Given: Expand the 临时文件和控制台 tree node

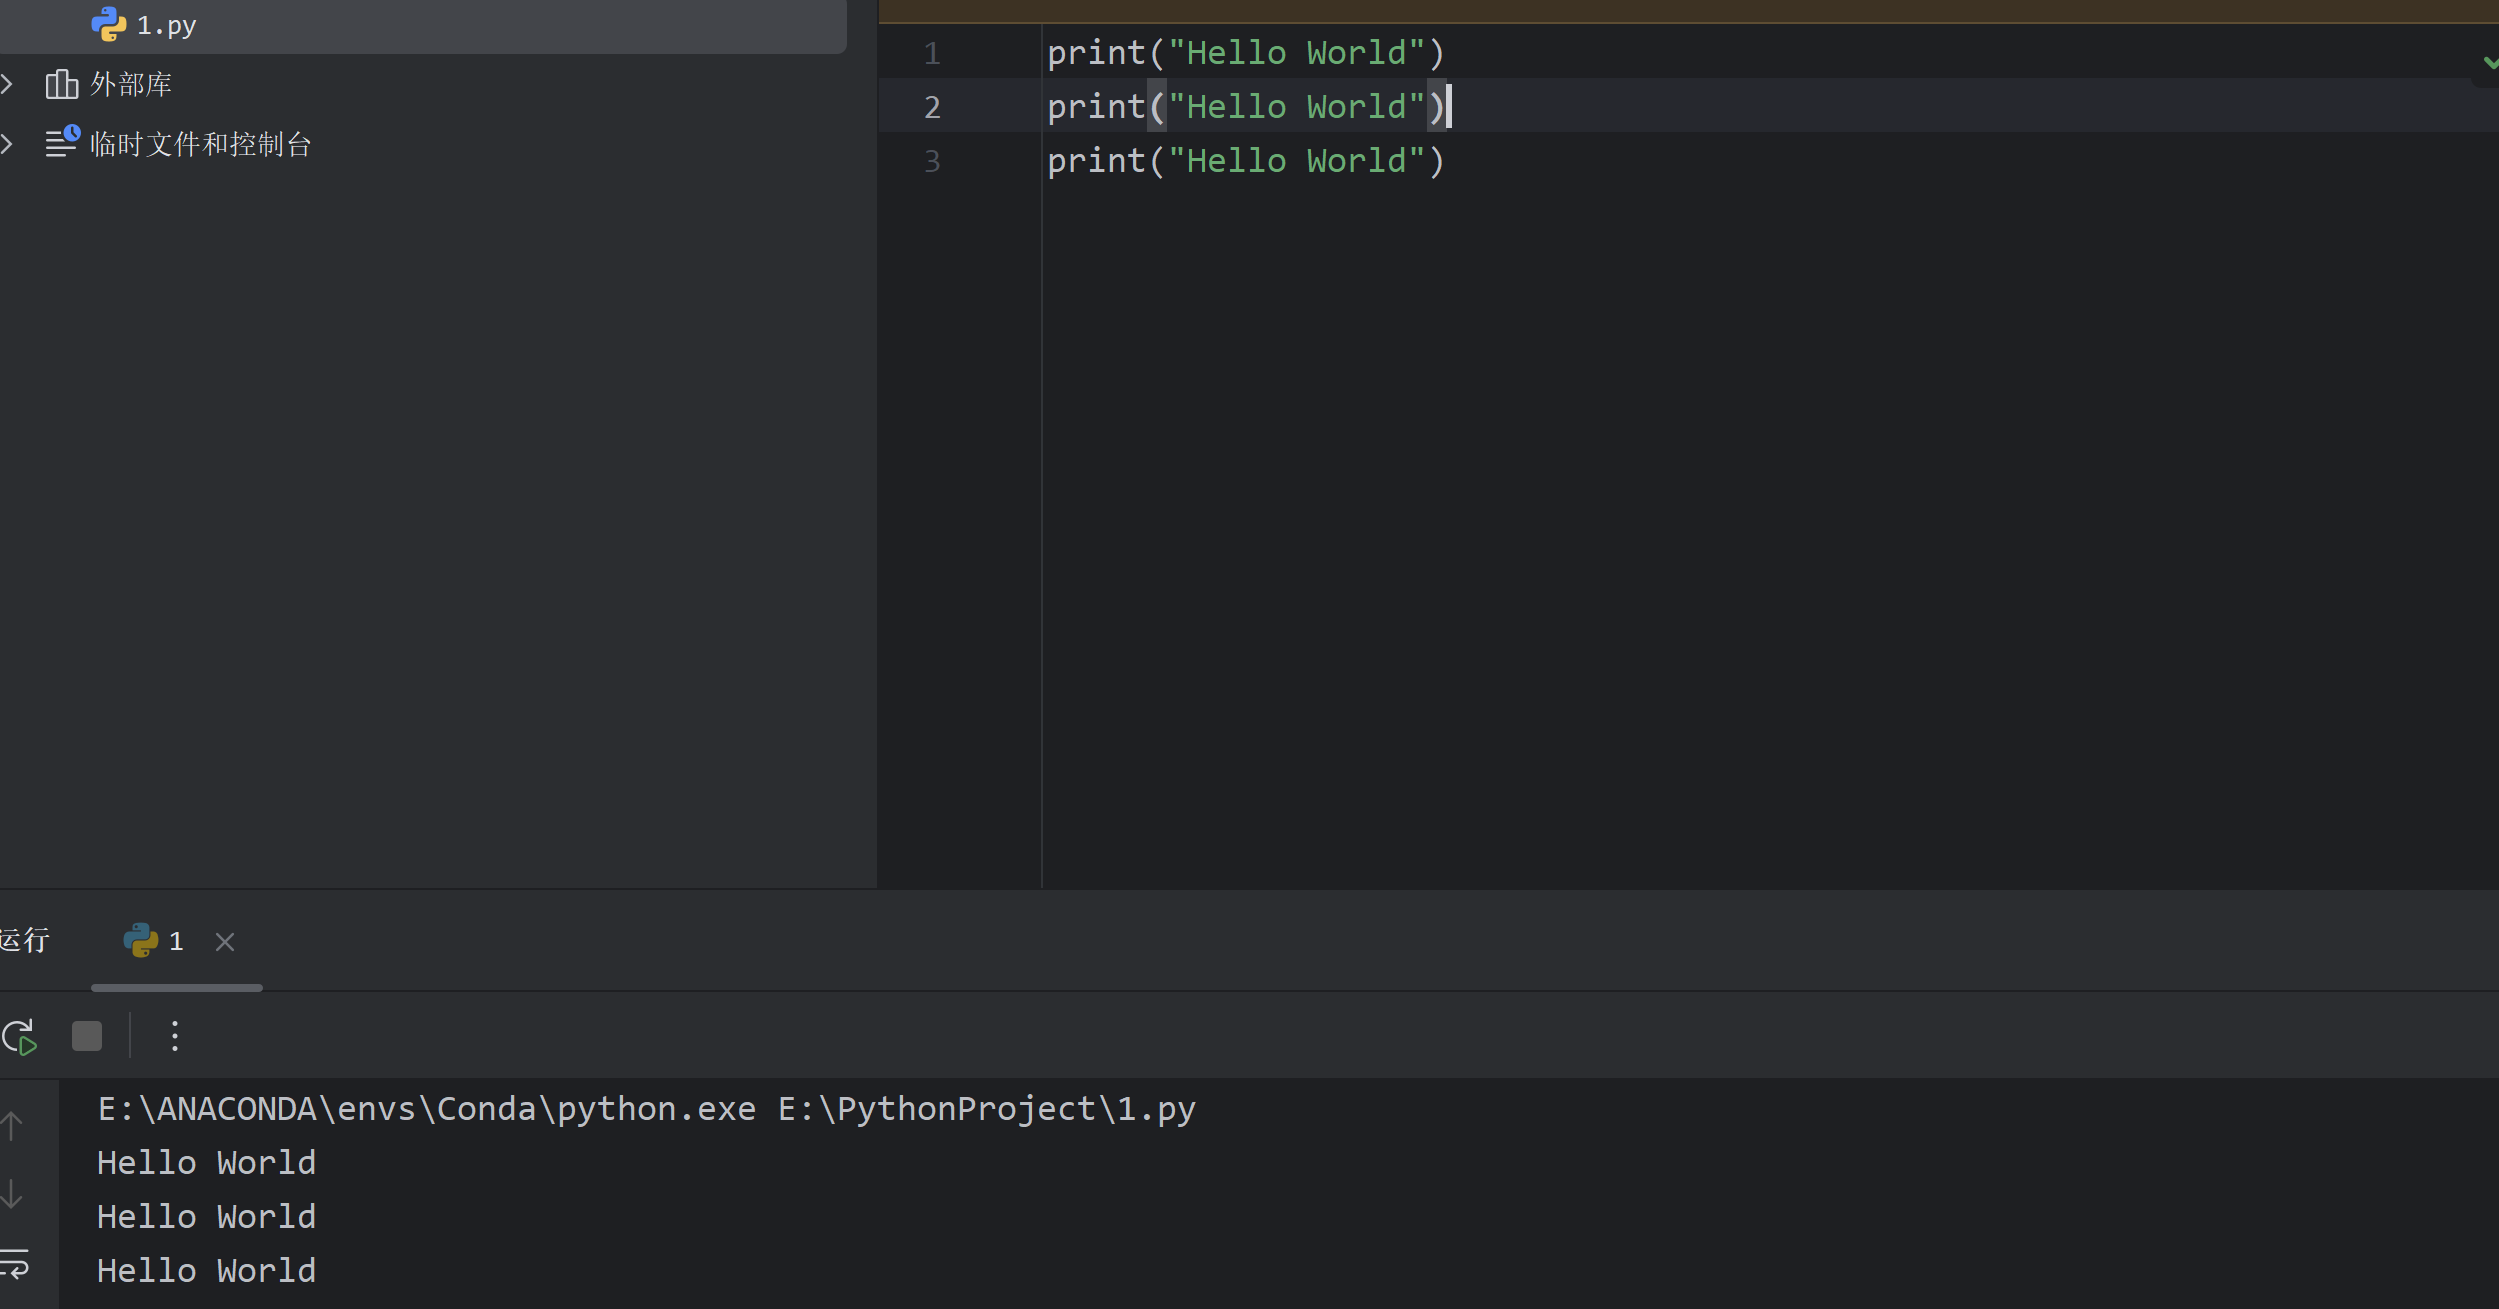Looking at the screenshot, I should click(x=9, y=143).
